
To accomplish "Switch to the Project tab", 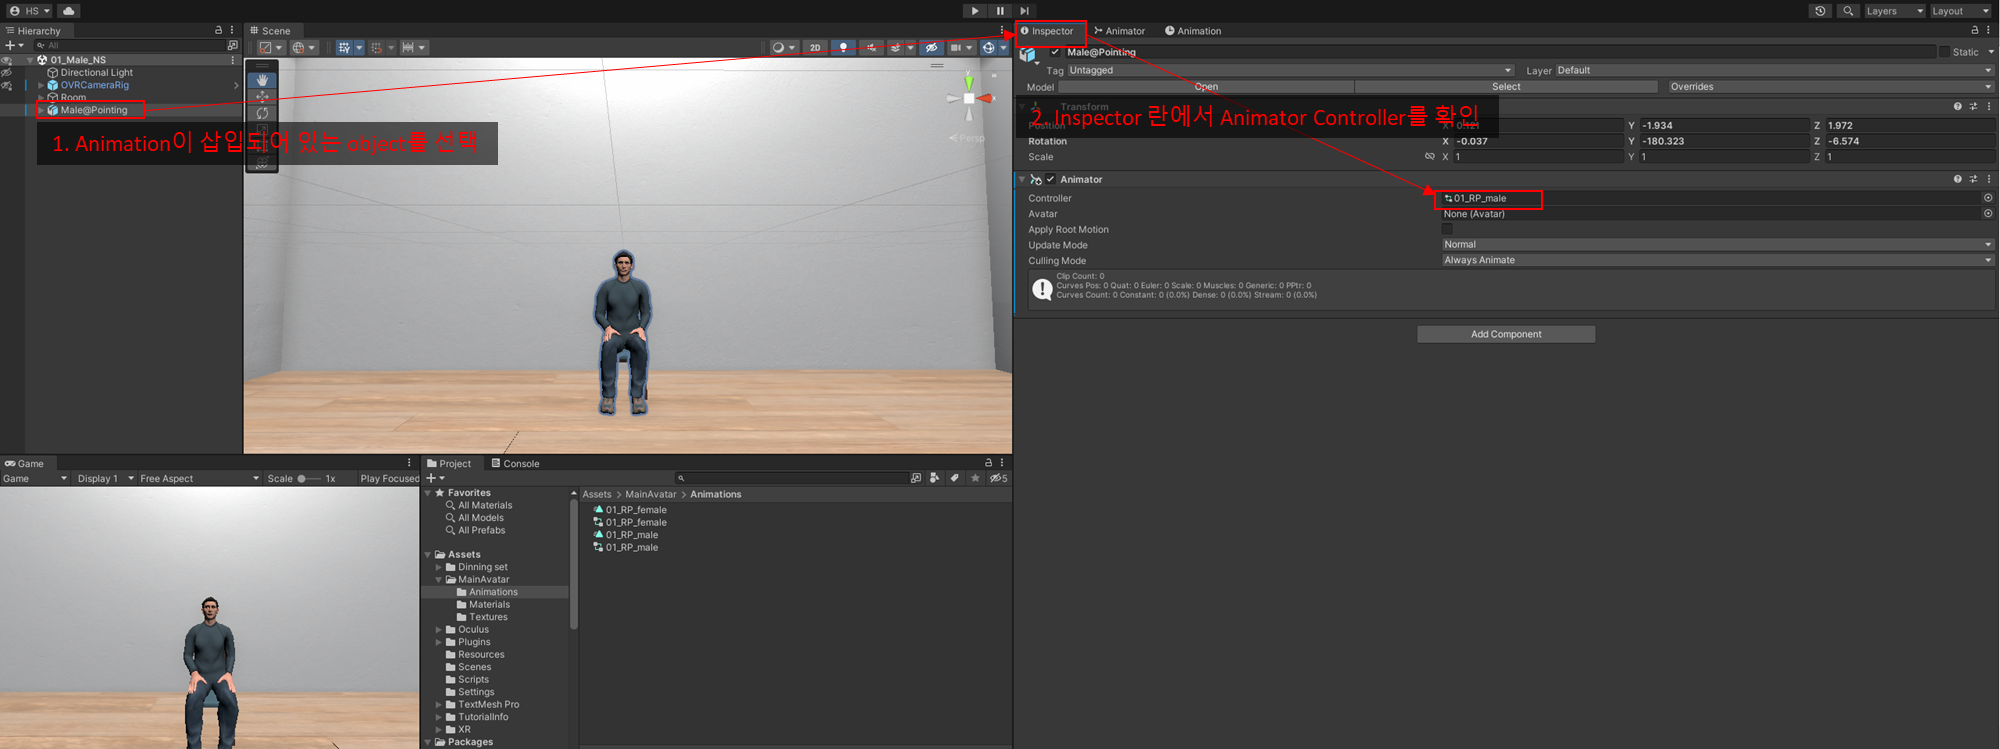I will (449, 464).
